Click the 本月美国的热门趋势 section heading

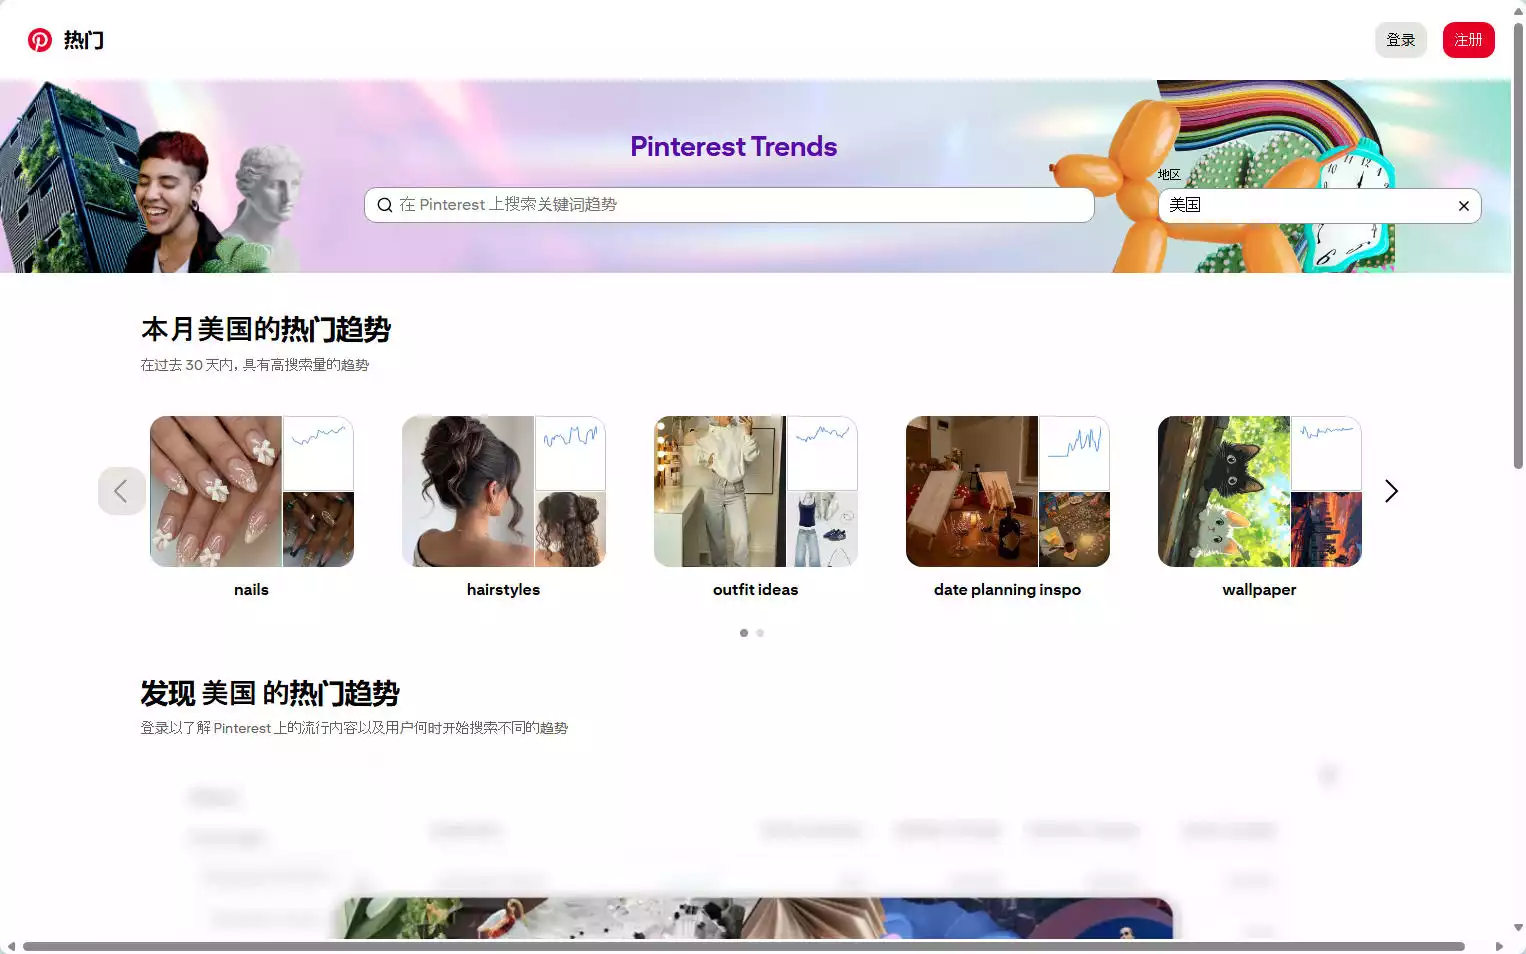(x=266, y=329)
